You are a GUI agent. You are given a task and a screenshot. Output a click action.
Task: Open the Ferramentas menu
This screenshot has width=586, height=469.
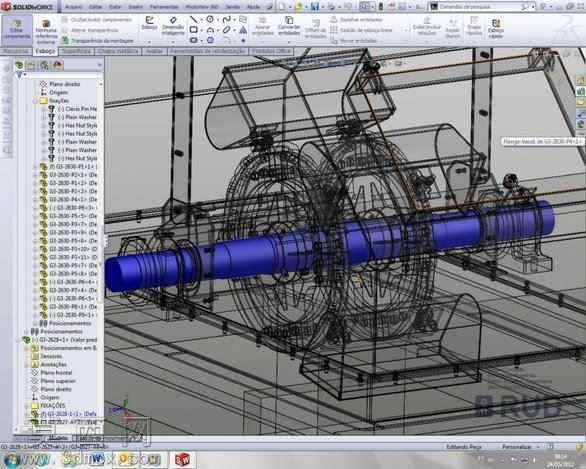pos(164,7)
